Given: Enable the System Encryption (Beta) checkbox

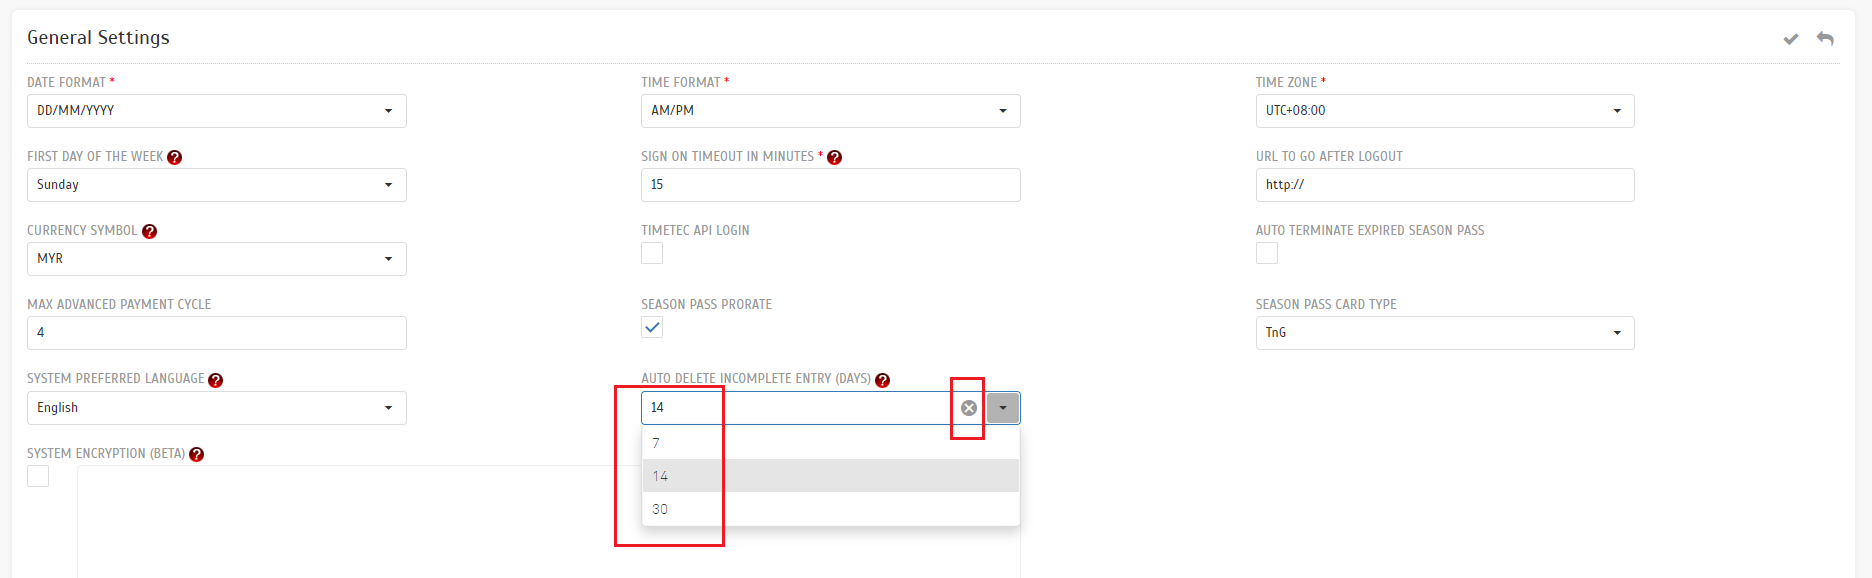Looking at the screenshot, I should (x=38, y=476).
